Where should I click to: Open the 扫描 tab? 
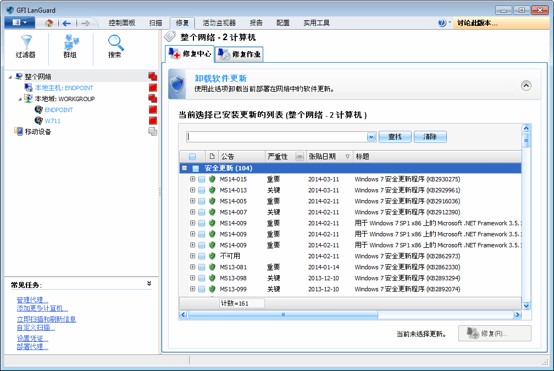(155, 23)
